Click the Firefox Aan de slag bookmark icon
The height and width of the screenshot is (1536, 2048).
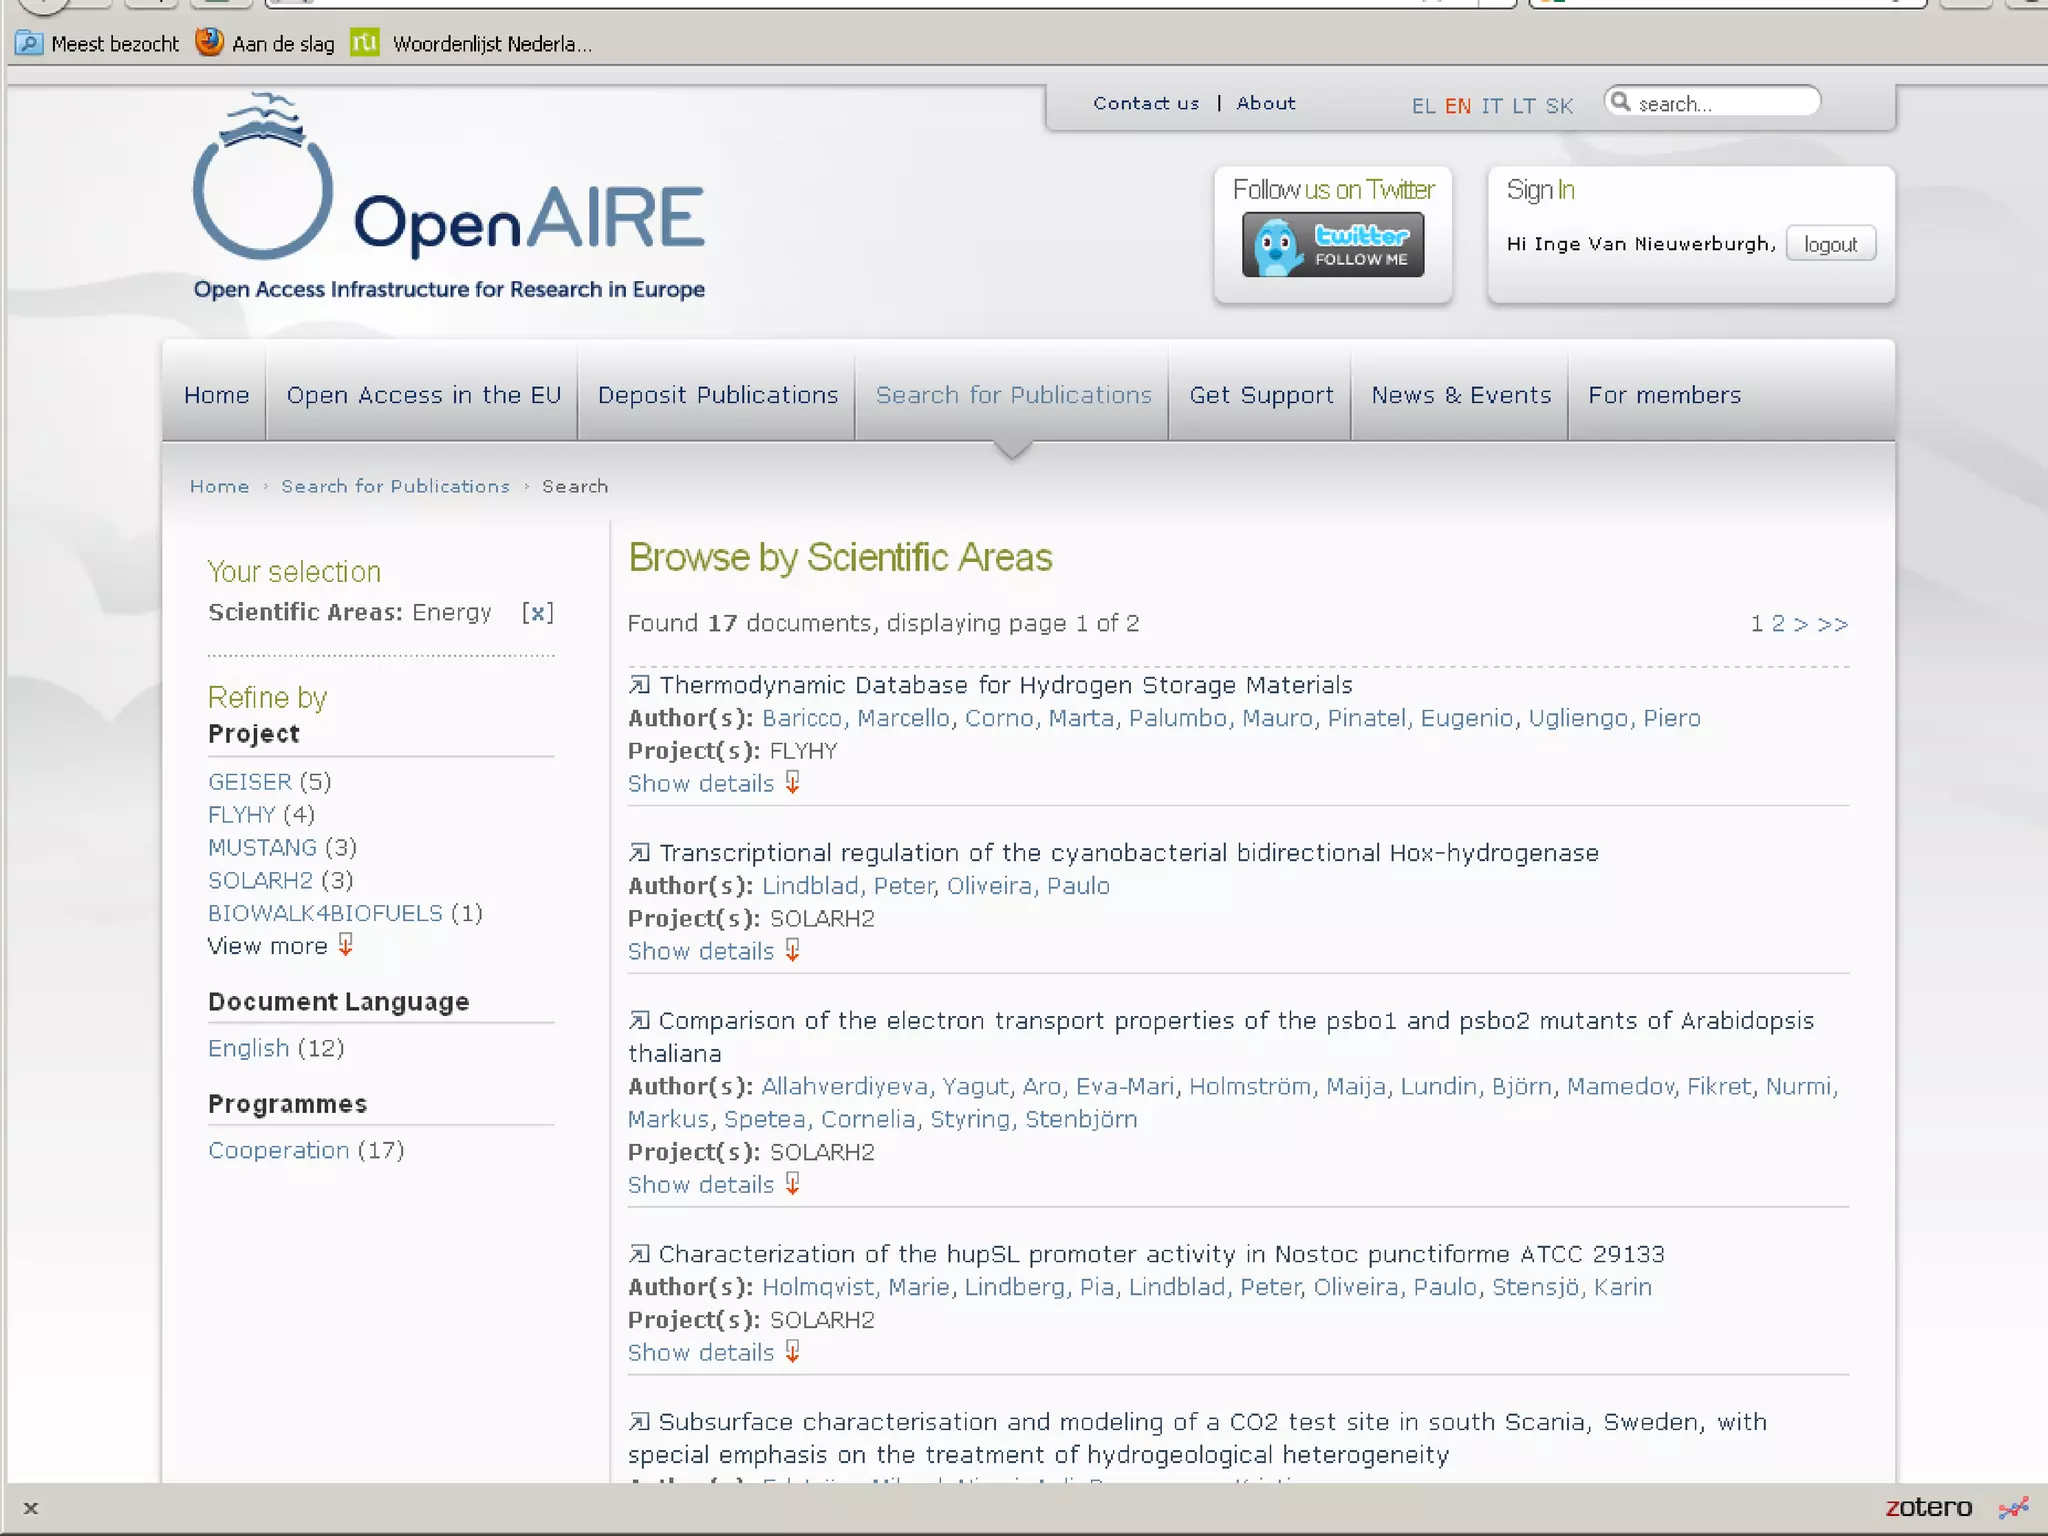[x=209, y=42]
